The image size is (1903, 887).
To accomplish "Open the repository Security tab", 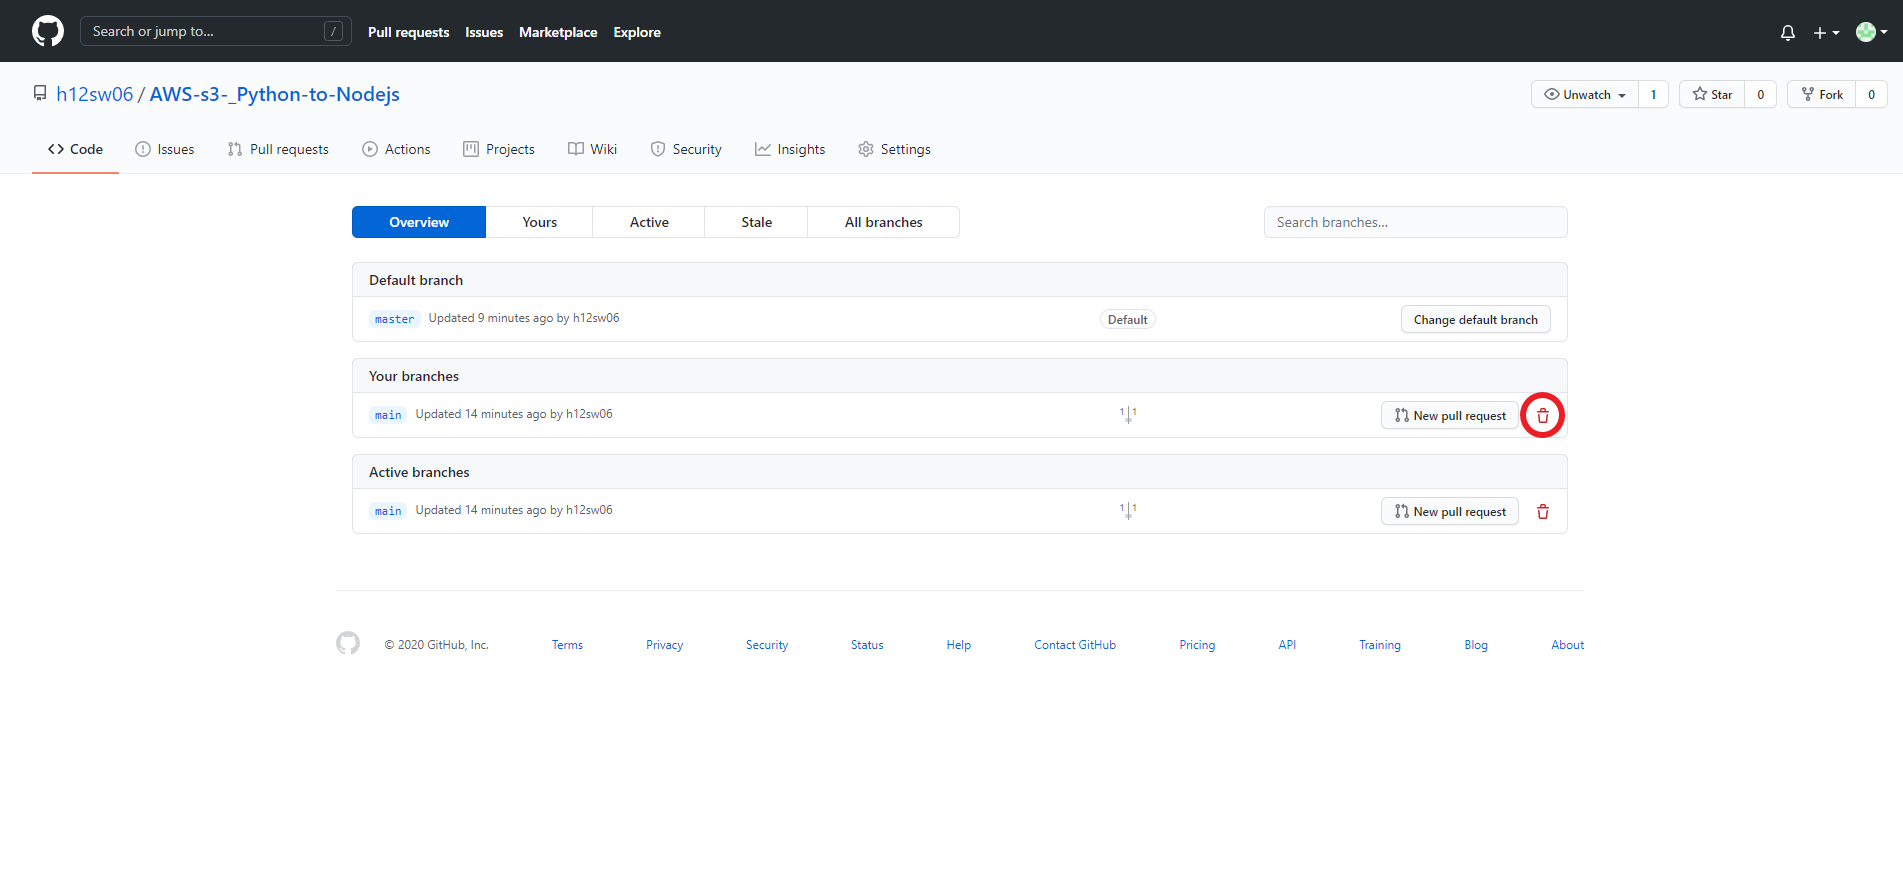I will [x=686, y=149].
